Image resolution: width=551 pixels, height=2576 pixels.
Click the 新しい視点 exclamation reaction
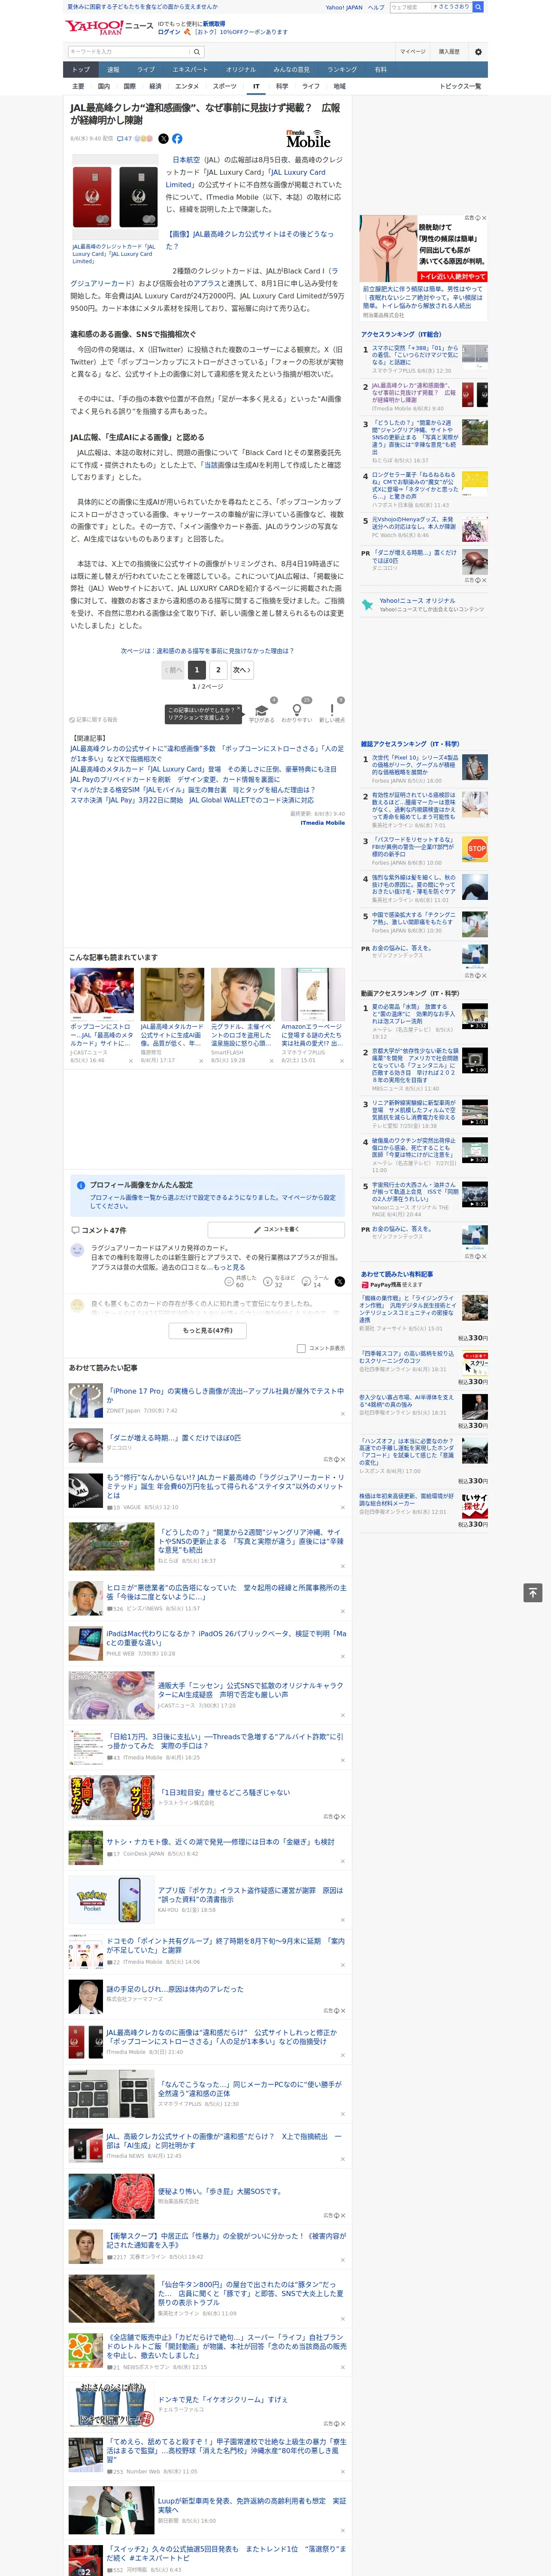[332, 711]
